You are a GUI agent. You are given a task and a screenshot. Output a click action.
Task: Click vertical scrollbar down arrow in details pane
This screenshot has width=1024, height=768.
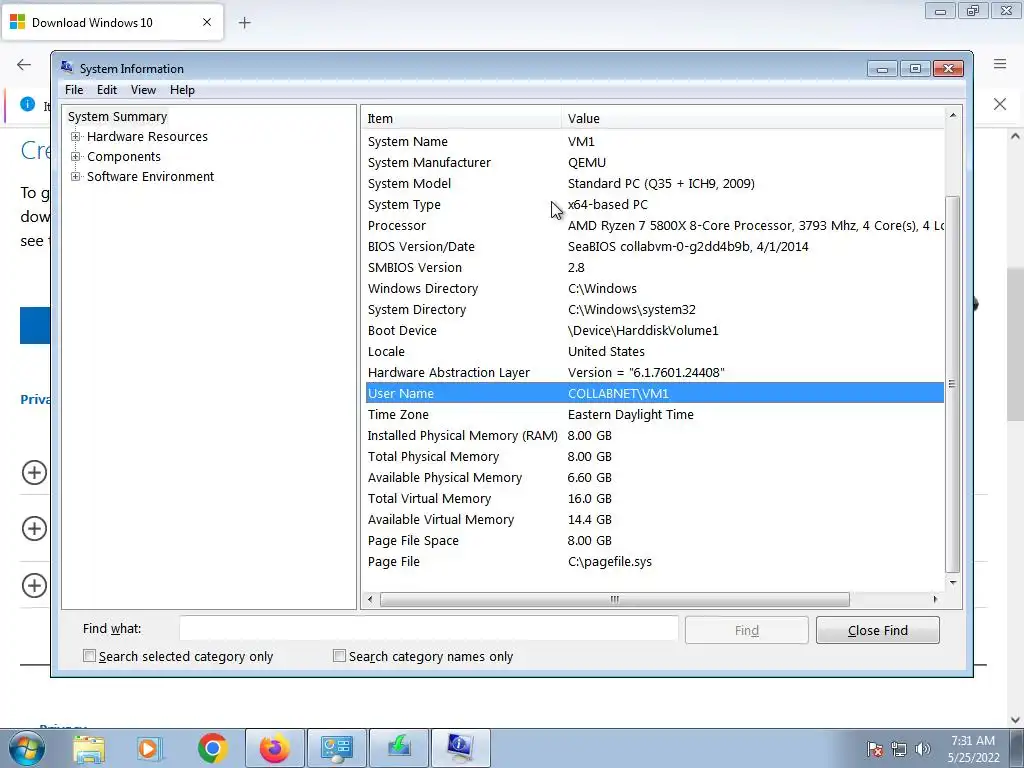(953, 583)
